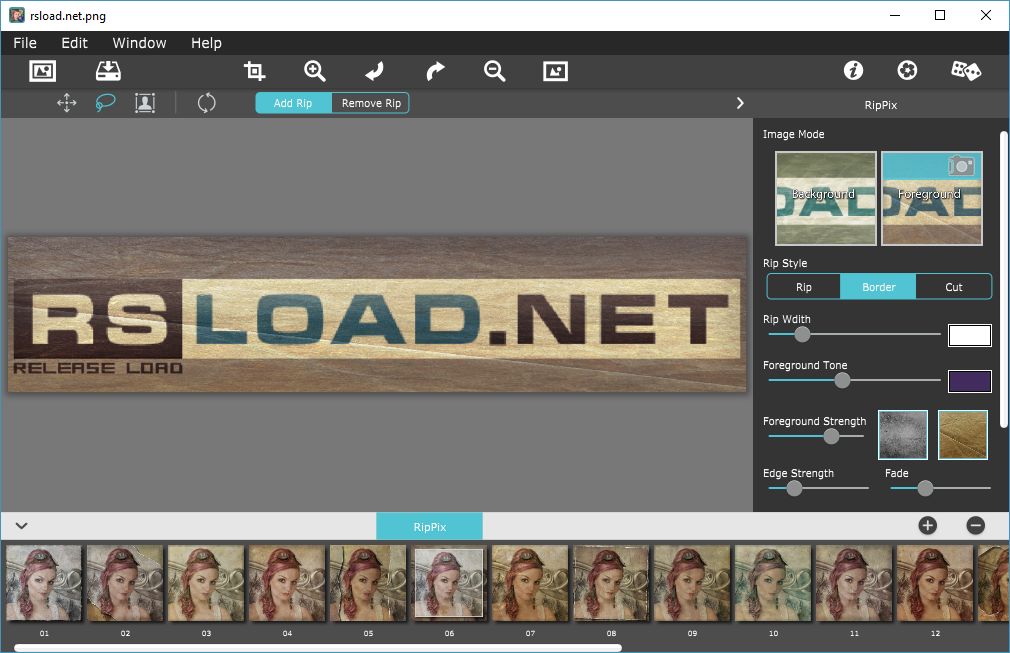Viewport: 1010px width, 653px height.
Task: Select the lasso selection tool
Action: [x=105, y=103]
